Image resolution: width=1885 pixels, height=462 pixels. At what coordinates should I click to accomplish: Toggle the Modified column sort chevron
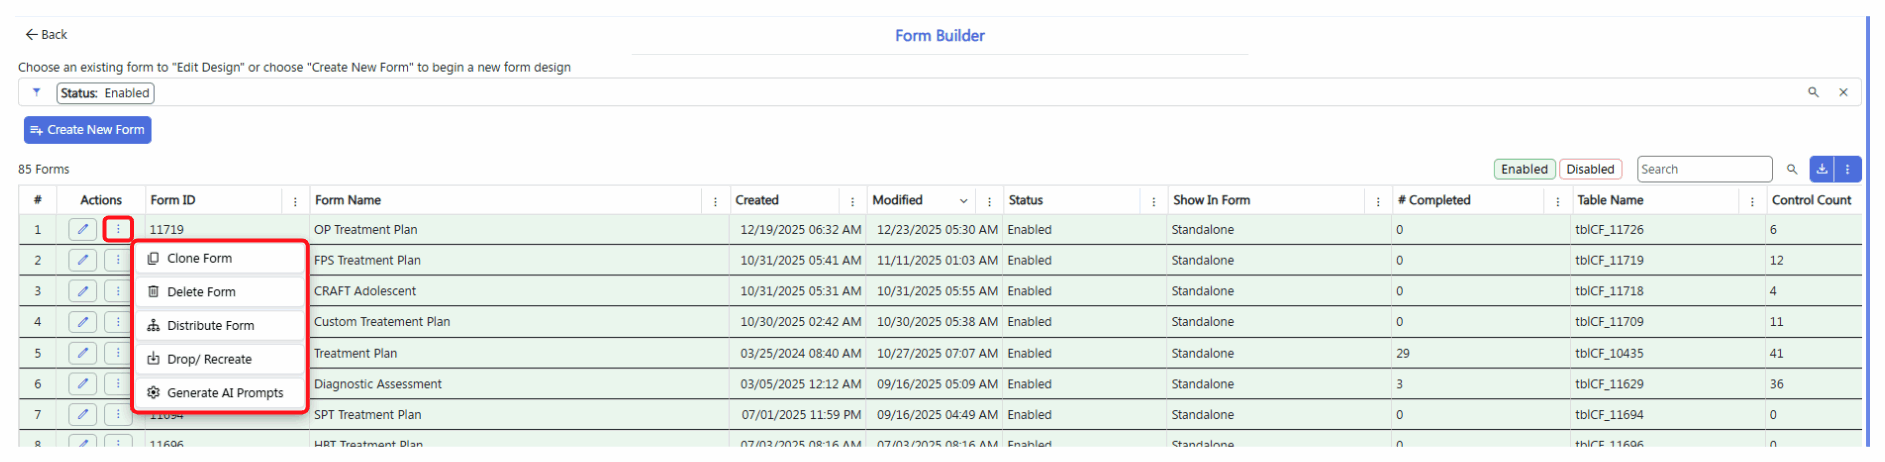964,201
